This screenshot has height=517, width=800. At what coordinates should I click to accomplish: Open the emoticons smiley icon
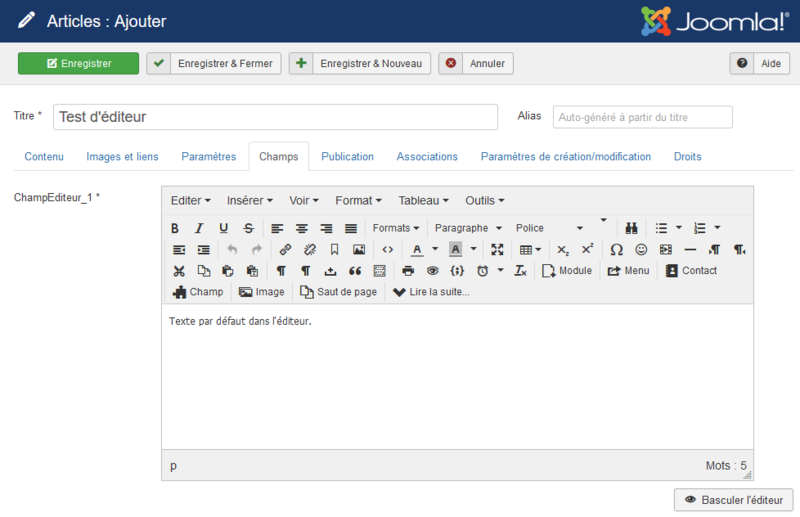641,249
